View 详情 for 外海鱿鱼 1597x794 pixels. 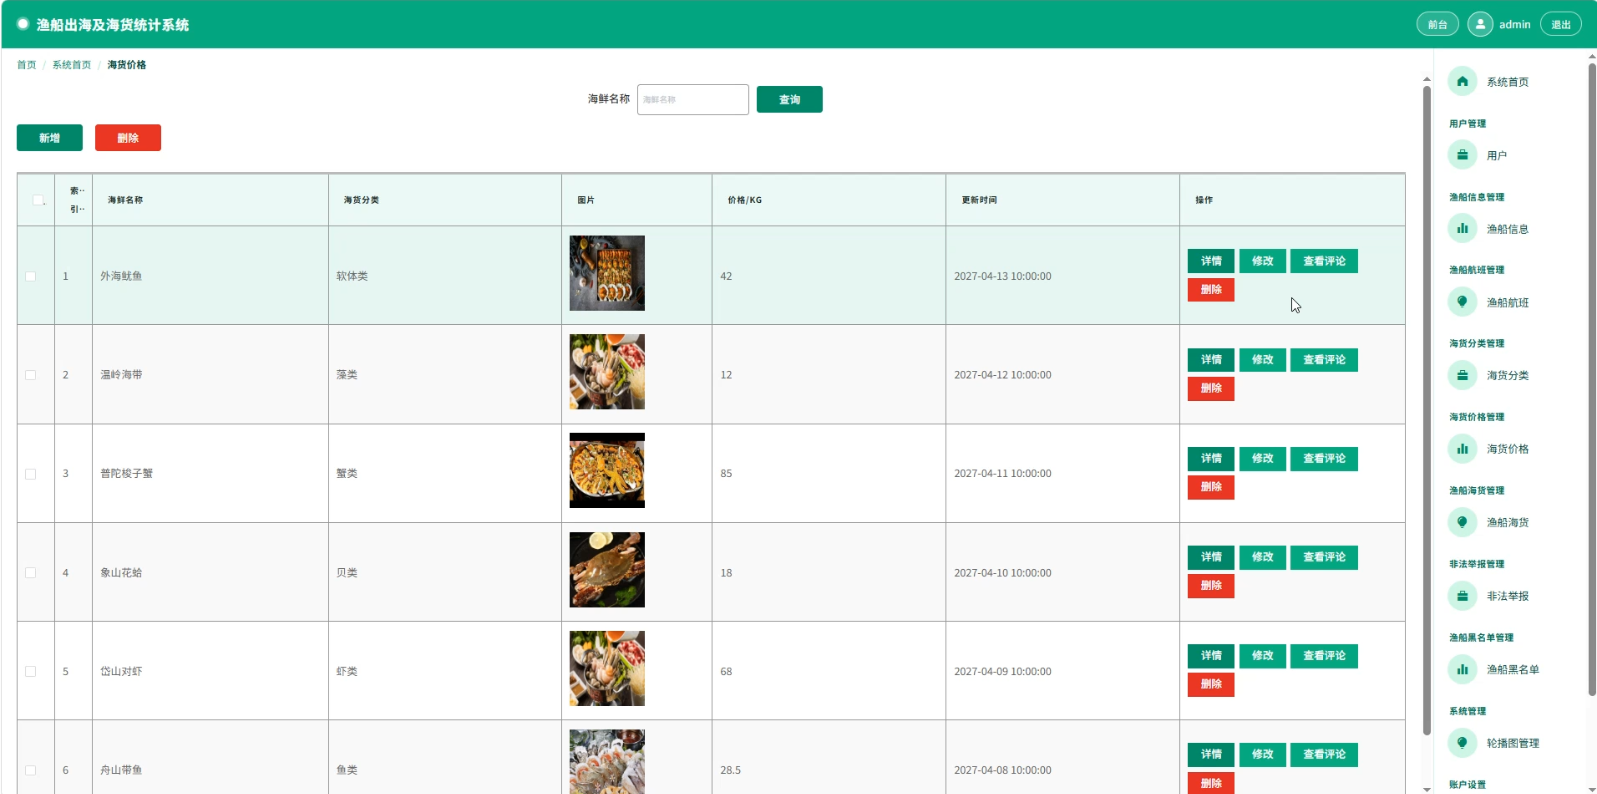coord(1211,261)
